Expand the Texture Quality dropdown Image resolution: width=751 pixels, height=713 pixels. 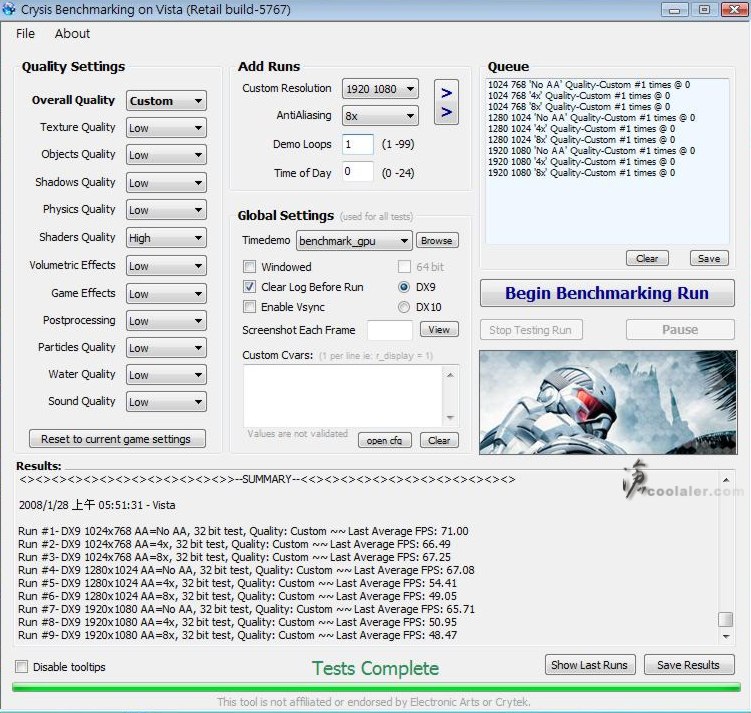pyautogui.click(x=166, y=128)
